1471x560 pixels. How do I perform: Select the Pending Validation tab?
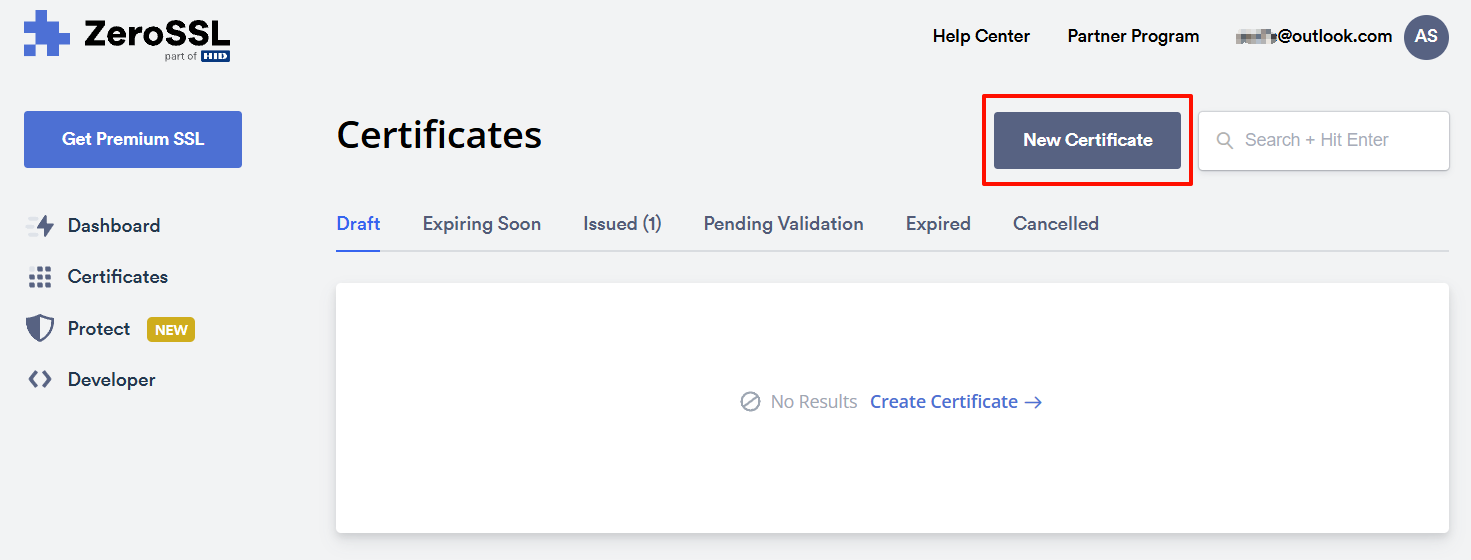[x=783, y=224]
